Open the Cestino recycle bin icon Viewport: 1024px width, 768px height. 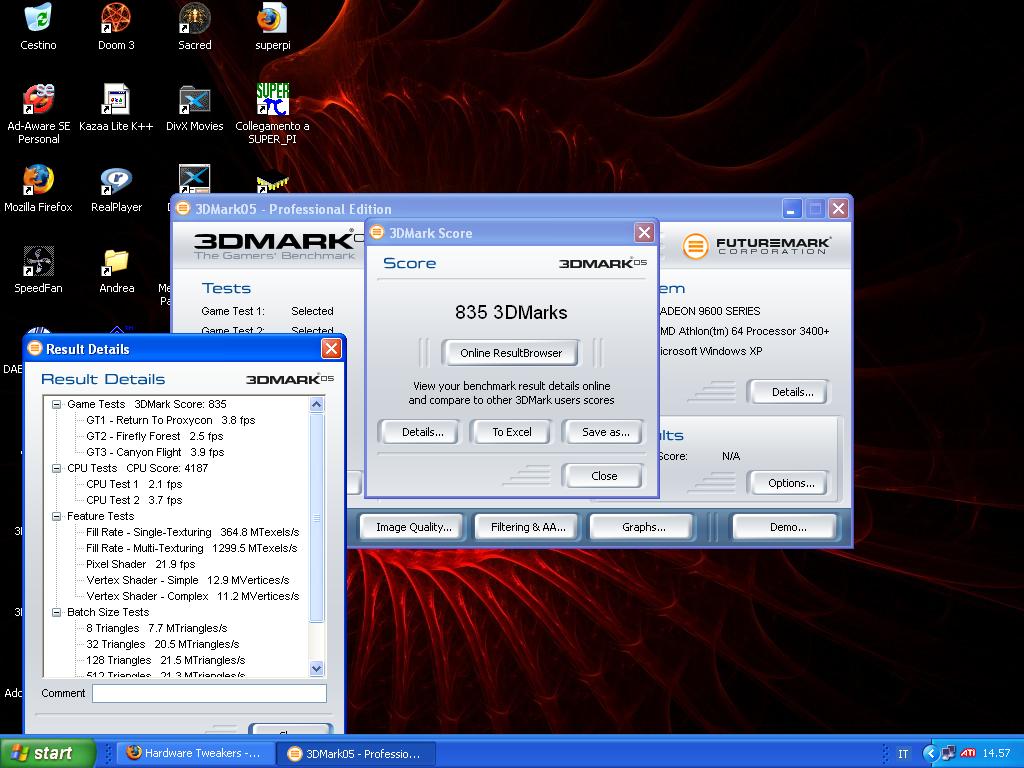point(38,26)
